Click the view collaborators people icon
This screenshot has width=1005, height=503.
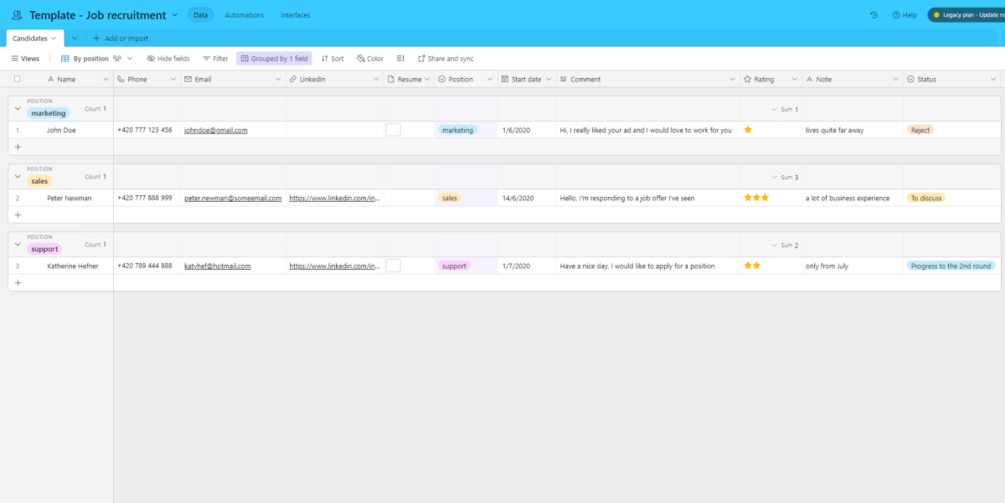coord(117,58)
